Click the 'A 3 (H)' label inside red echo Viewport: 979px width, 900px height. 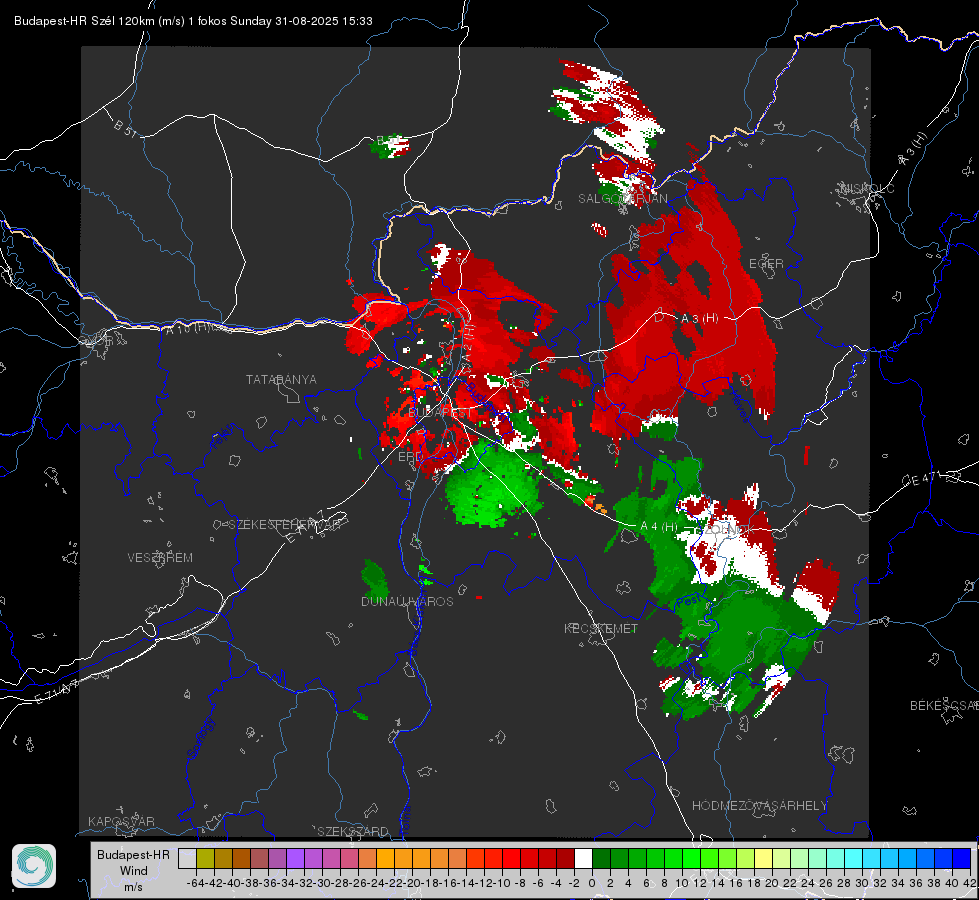coord(699,319)
